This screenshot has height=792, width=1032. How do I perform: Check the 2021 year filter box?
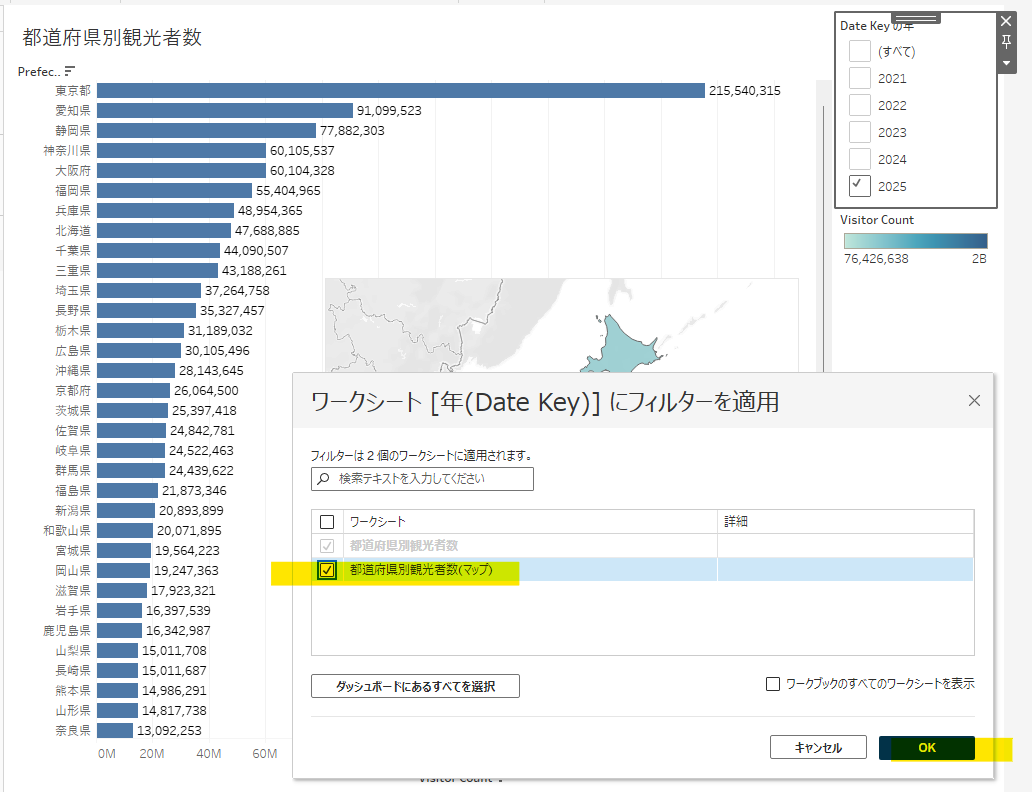pos(860,78)
